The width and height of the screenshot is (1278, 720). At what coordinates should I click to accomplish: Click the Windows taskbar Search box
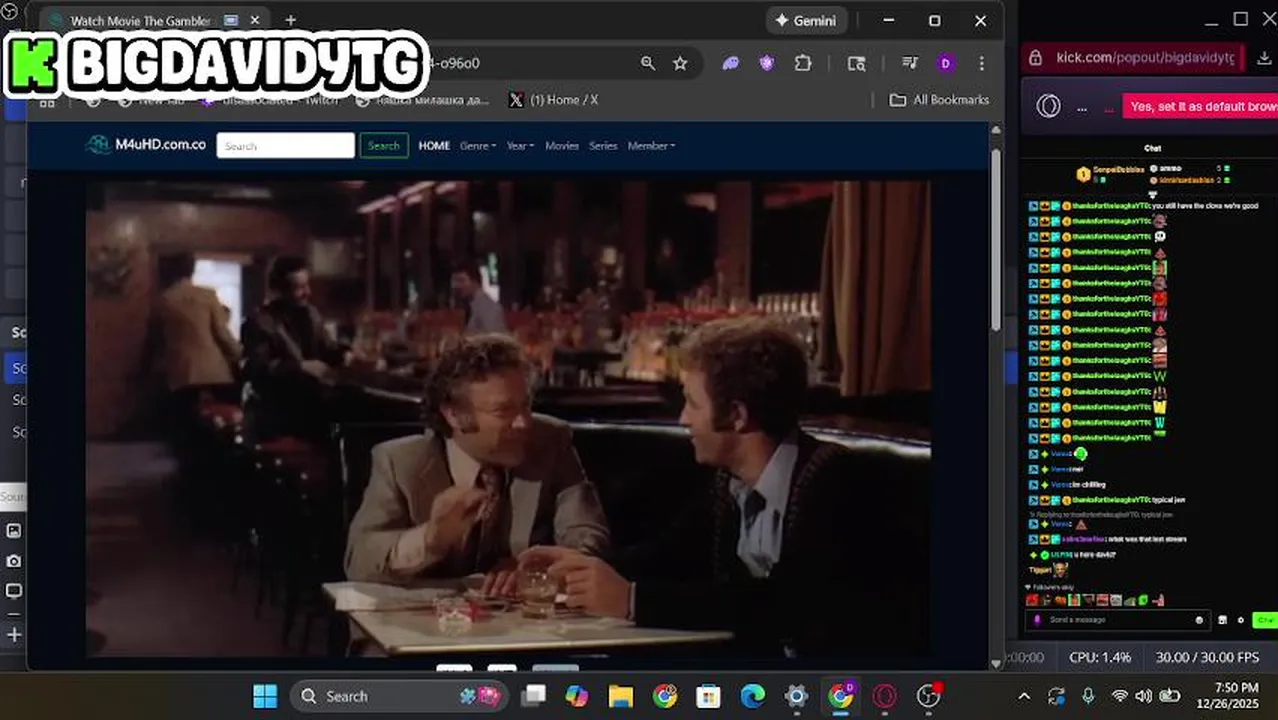coord(399,696)
